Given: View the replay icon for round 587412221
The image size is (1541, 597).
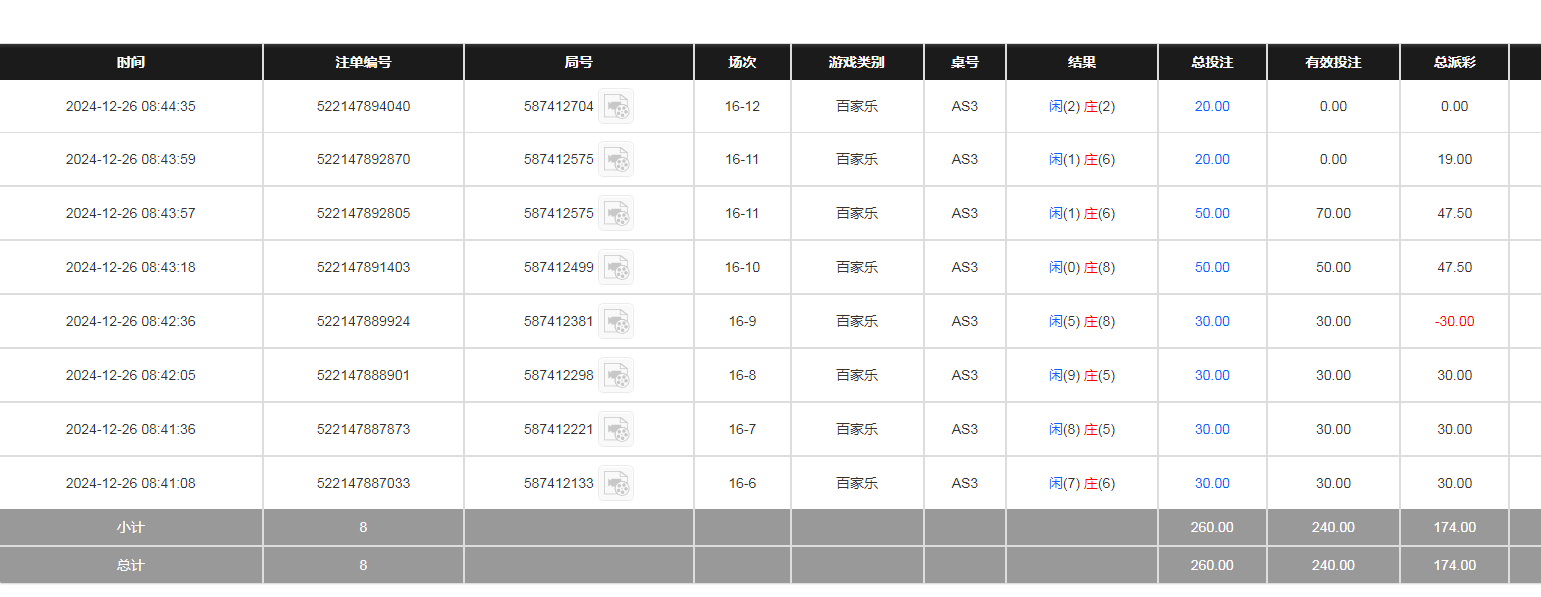Looking at the screenshot, I should coord(616,430).
